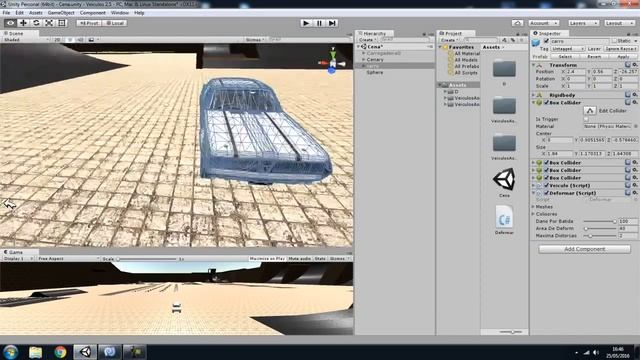Click volume icon in system tray
Viewport: 640px width, 360px height.
[596, 352]
